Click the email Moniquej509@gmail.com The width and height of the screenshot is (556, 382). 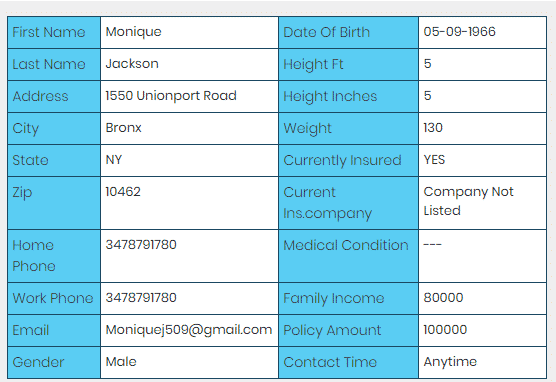pyautogui.click(x=189, y=330)
